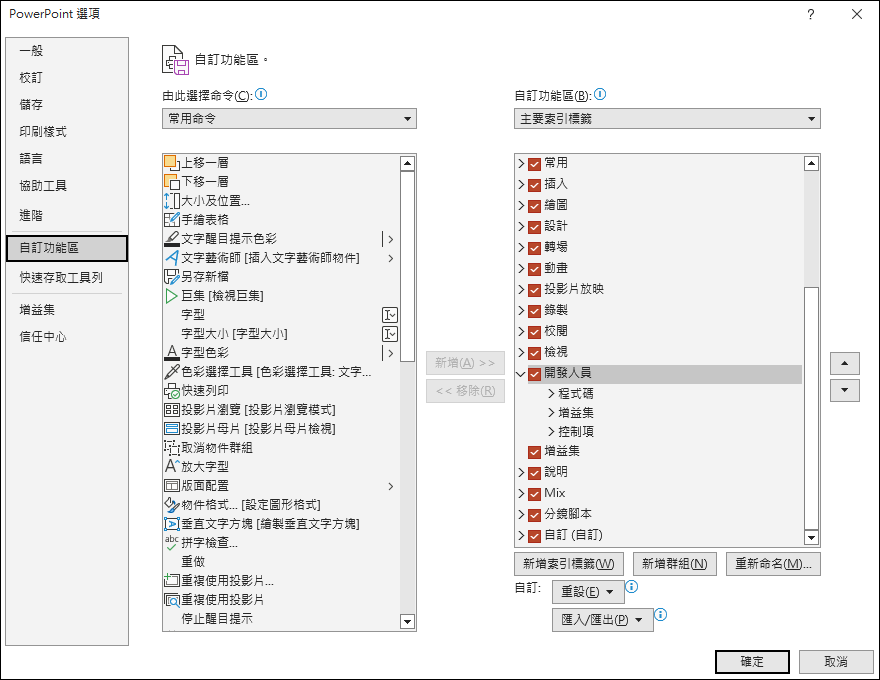Click the ribbon tabs list scrollbar thumb
880x680 pixels.
[811, 408]
